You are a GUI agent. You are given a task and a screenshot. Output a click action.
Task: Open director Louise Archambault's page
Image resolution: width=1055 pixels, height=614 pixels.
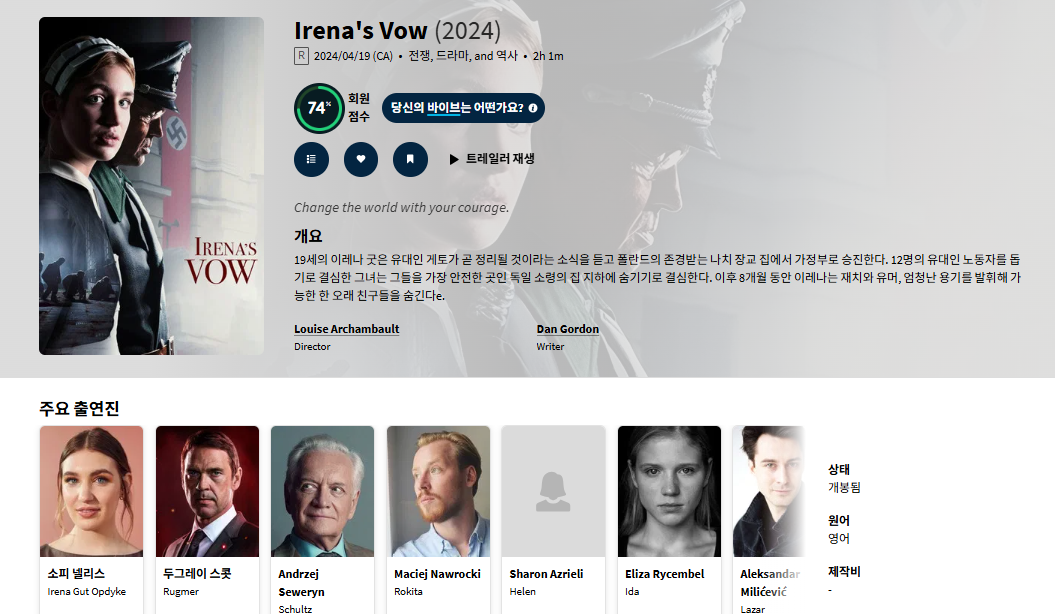[x=347, y=329]
